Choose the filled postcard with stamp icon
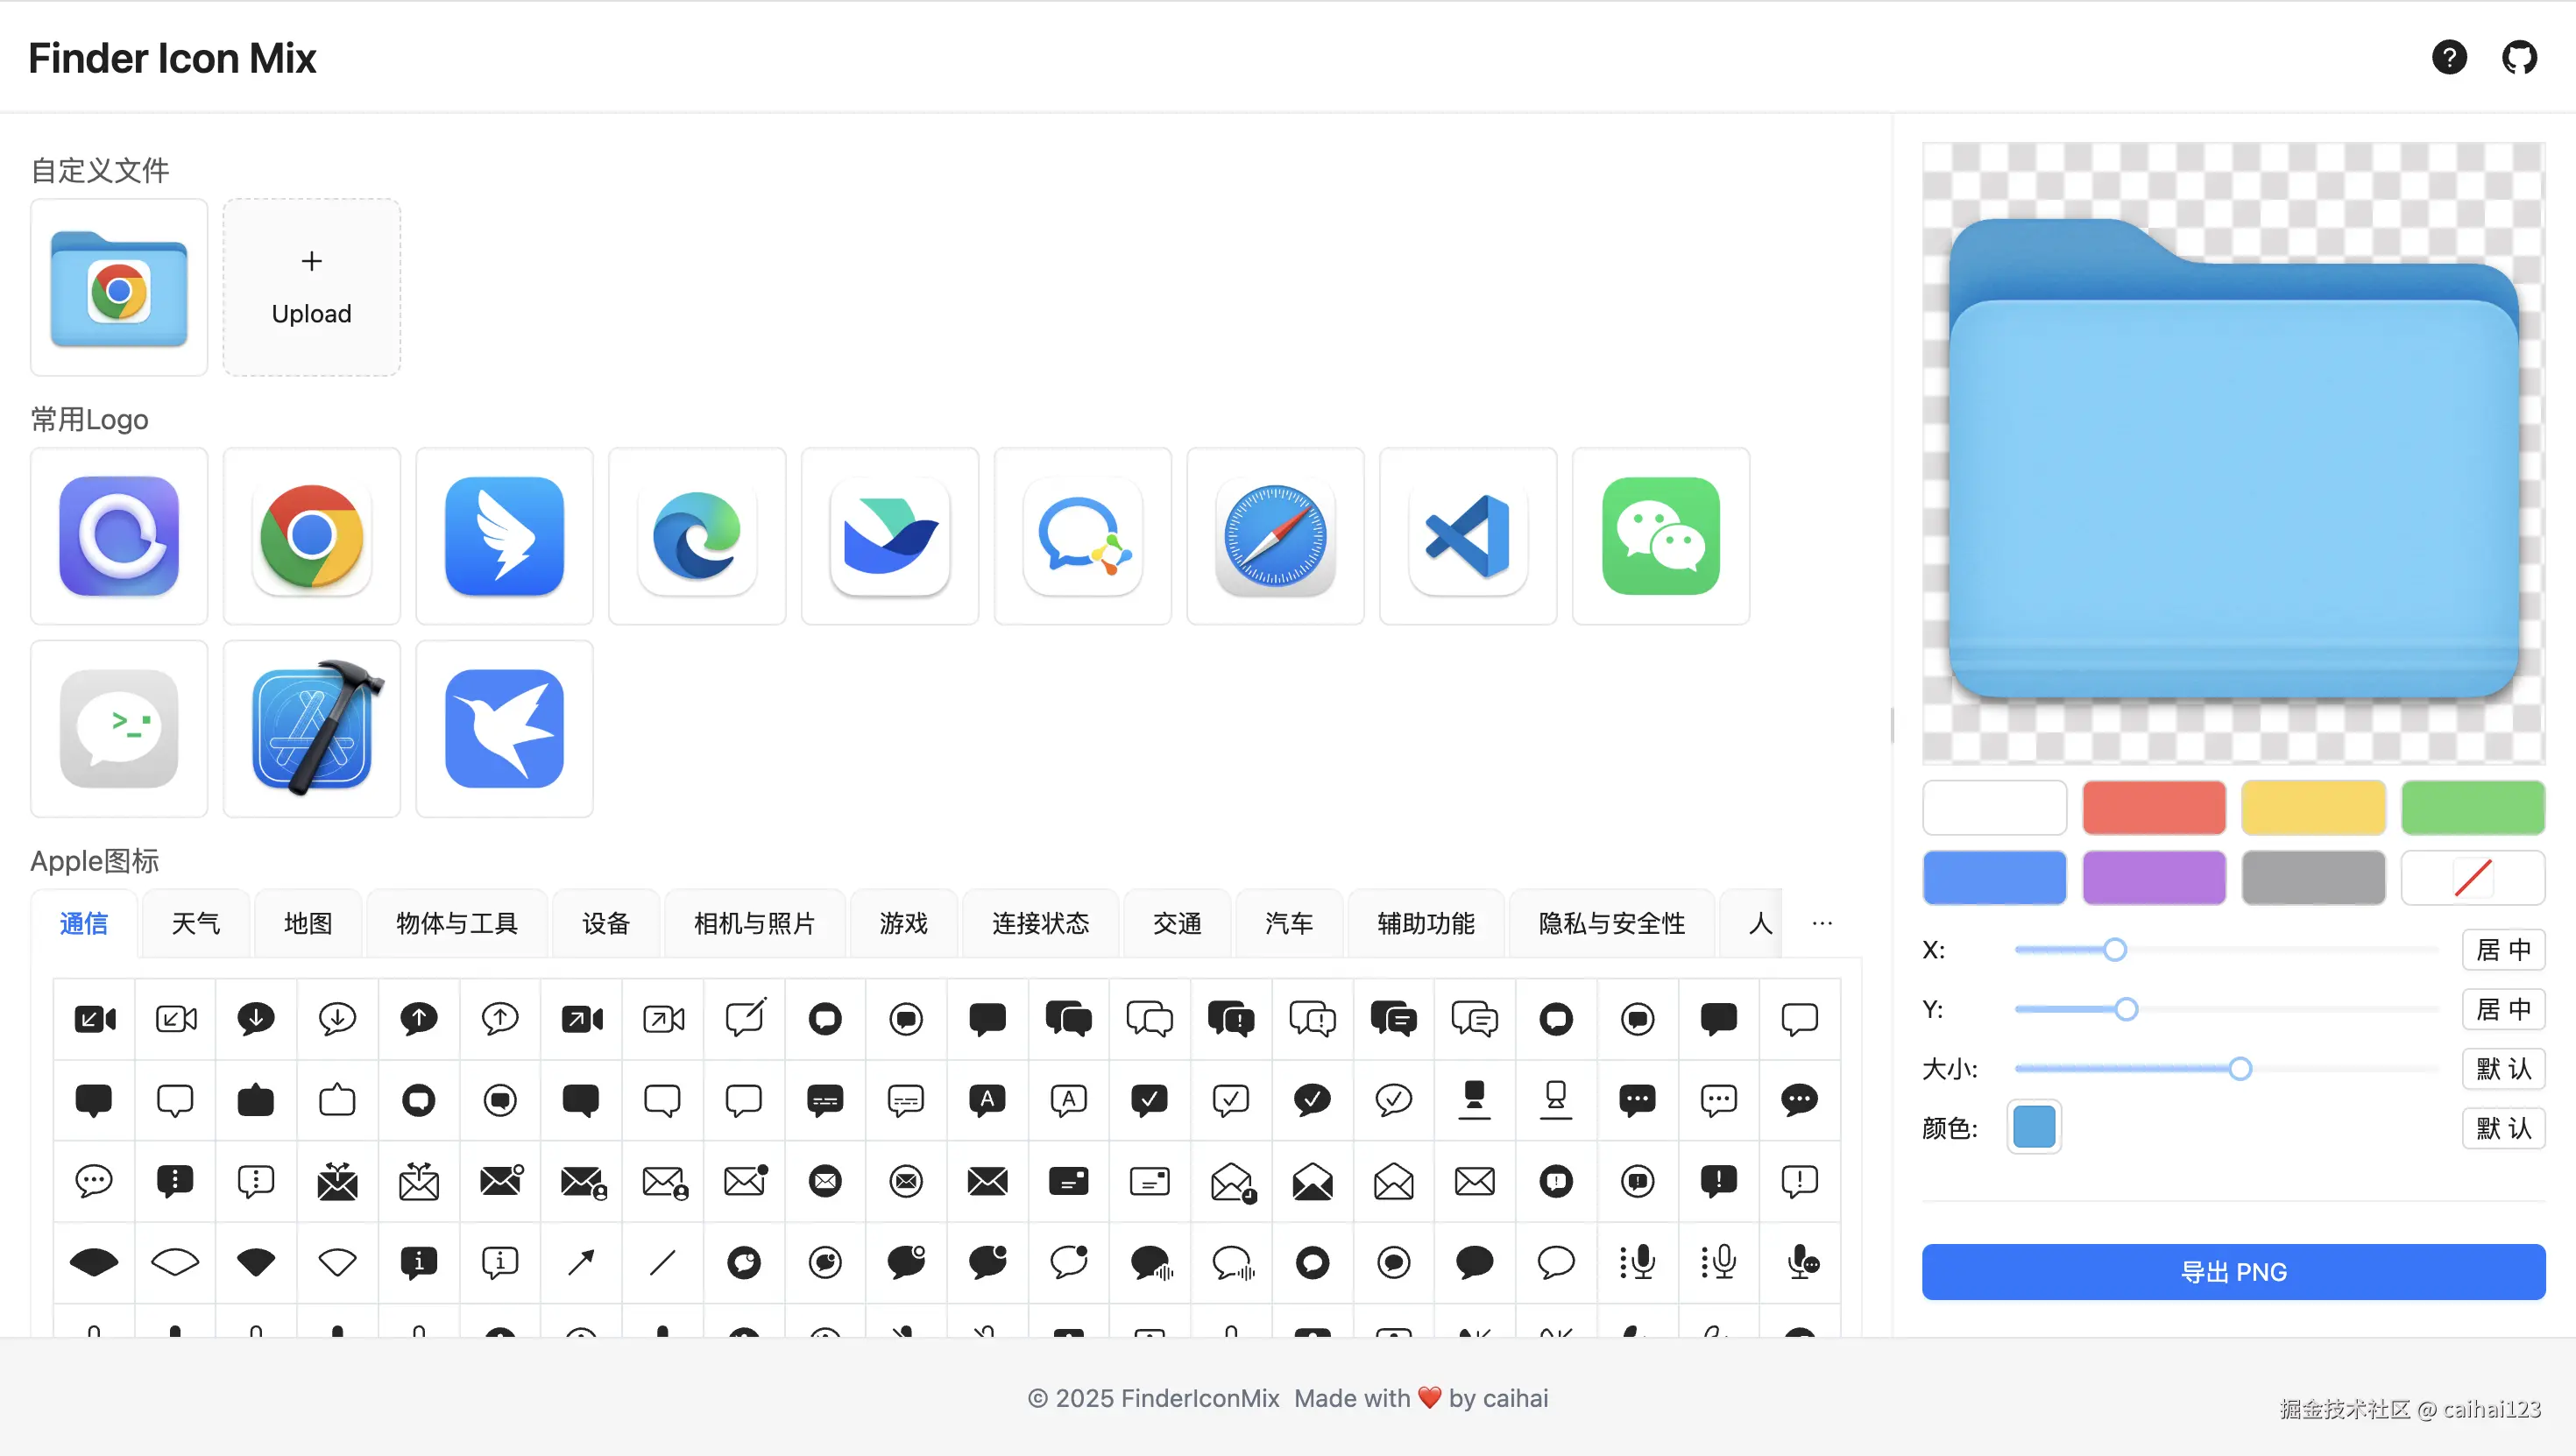The width and height of the screenshot is (2576, 1456). 1069,1181
